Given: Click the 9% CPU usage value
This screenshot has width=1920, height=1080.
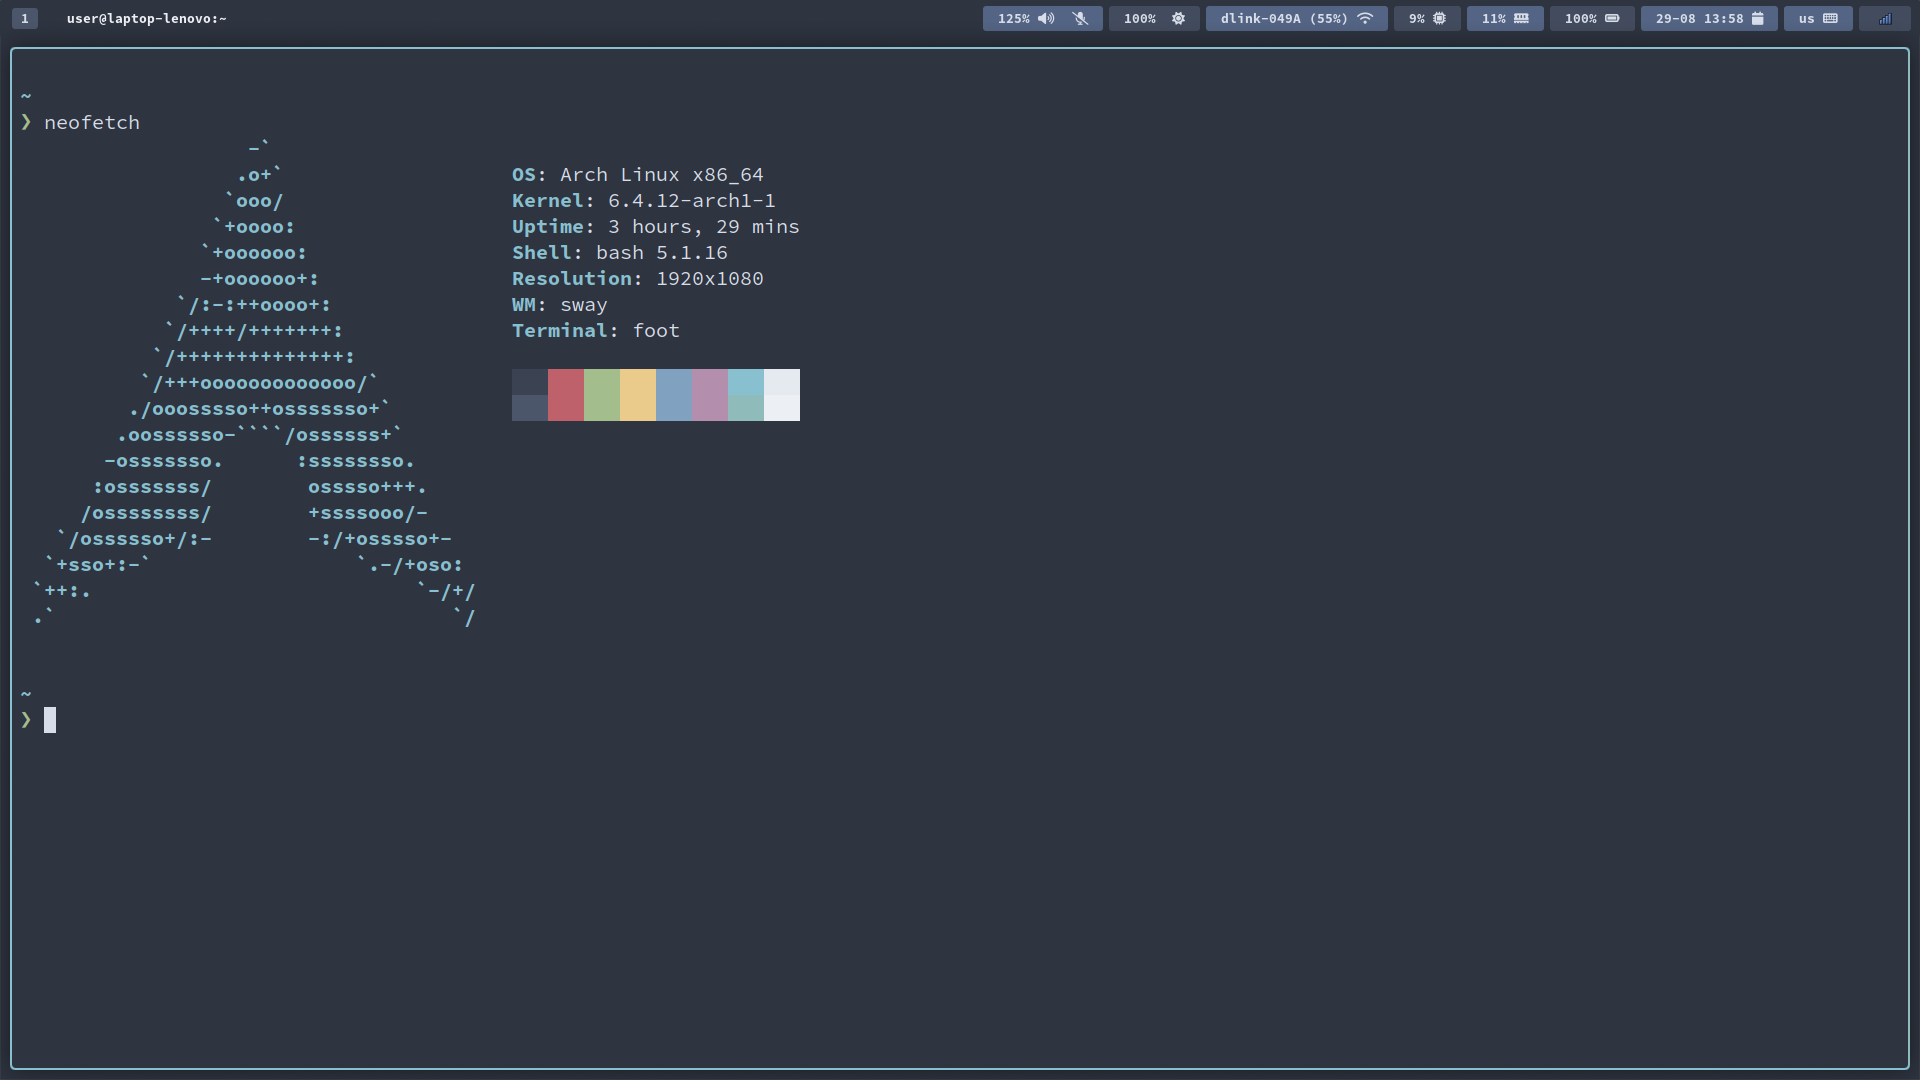Looking at the screenshot, I should point(1417,18).
